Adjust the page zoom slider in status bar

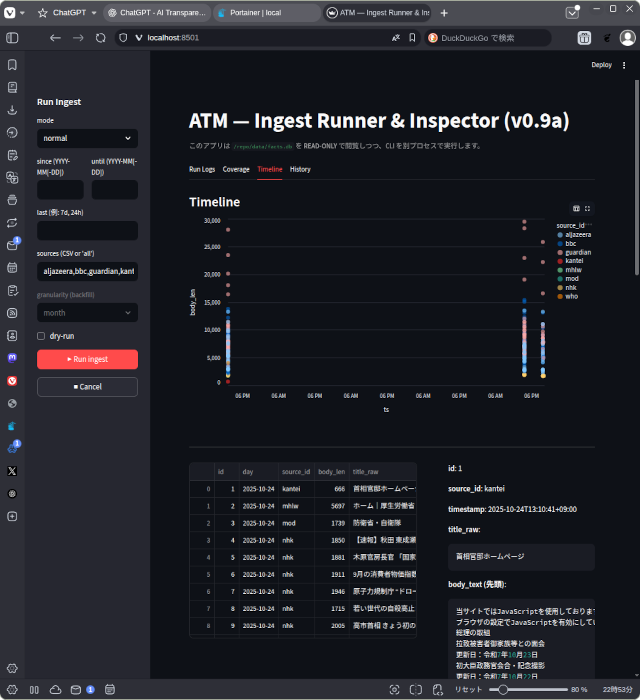pos(505,689)
